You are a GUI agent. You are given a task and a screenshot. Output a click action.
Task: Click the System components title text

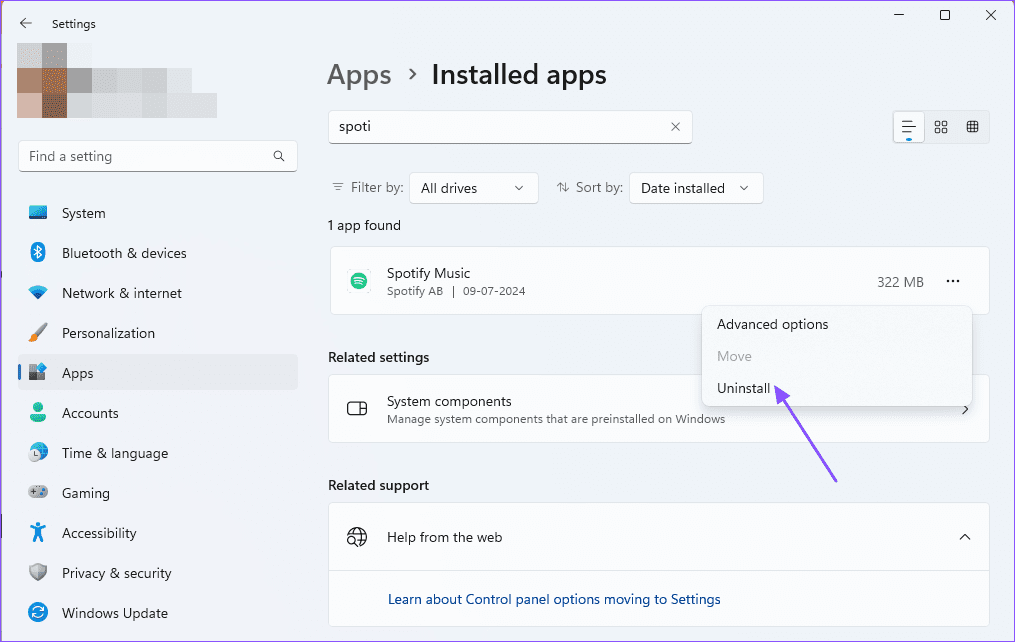click(449, 401)
